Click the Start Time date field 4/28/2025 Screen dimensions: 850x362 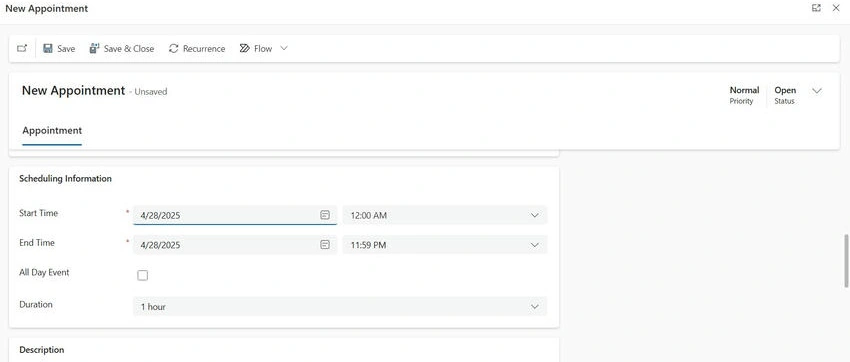(x=235, y=215)
